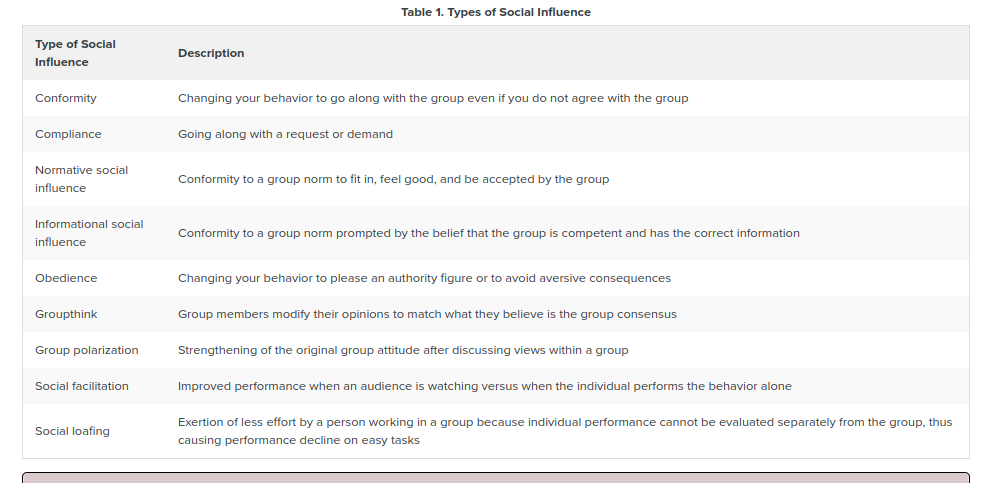Click the Obedience description about pleasing an authority figure
This screenshot has height=483, width=990.
pyautogui.click(x=424, y=278)
